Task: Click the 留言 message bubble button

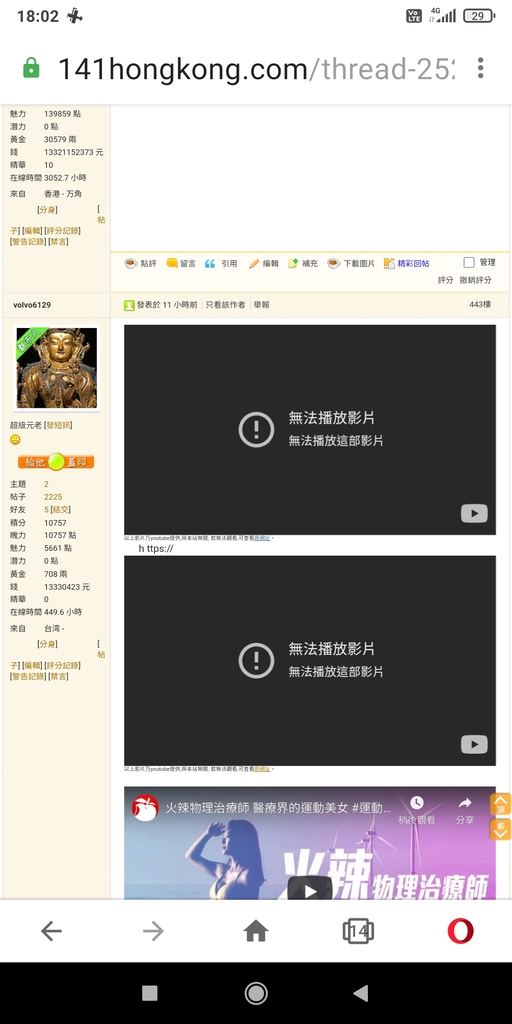Action: [x=181, y=264]
